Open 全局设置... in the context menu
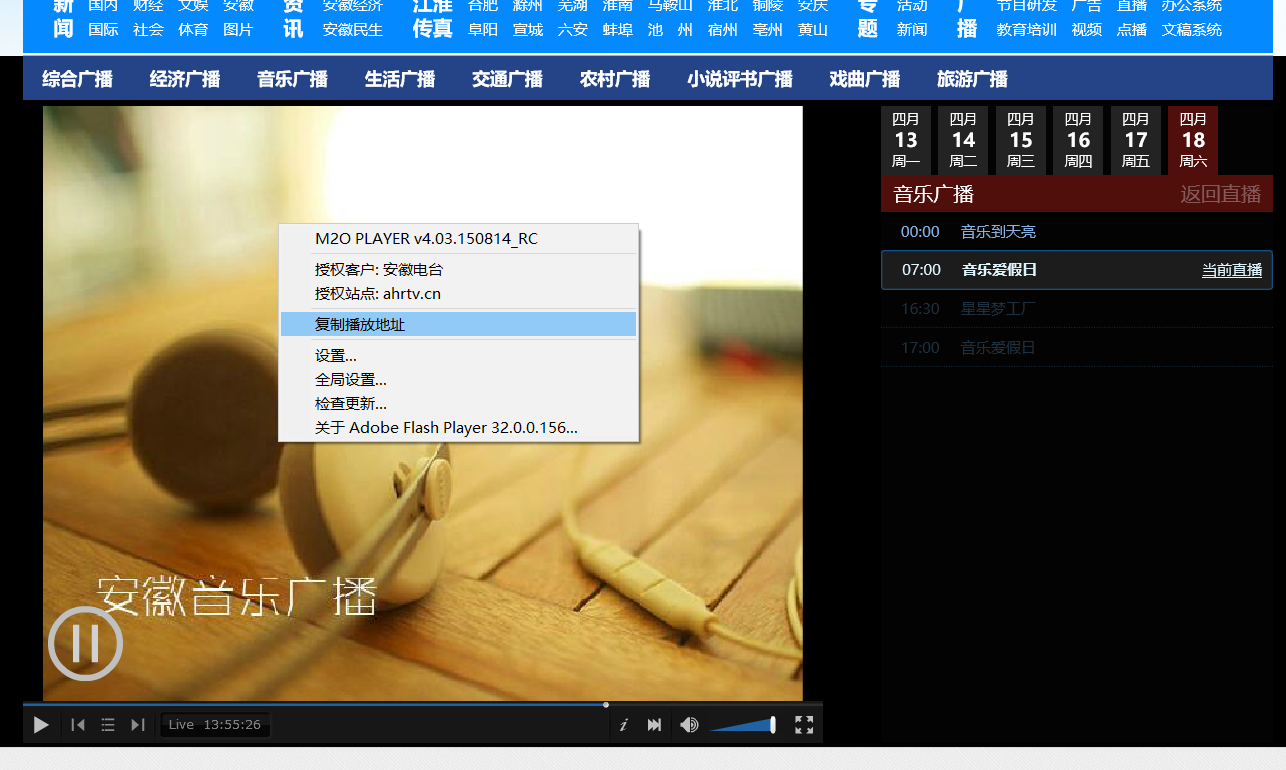Screen dimensions: 1286x770 point(458,379)
